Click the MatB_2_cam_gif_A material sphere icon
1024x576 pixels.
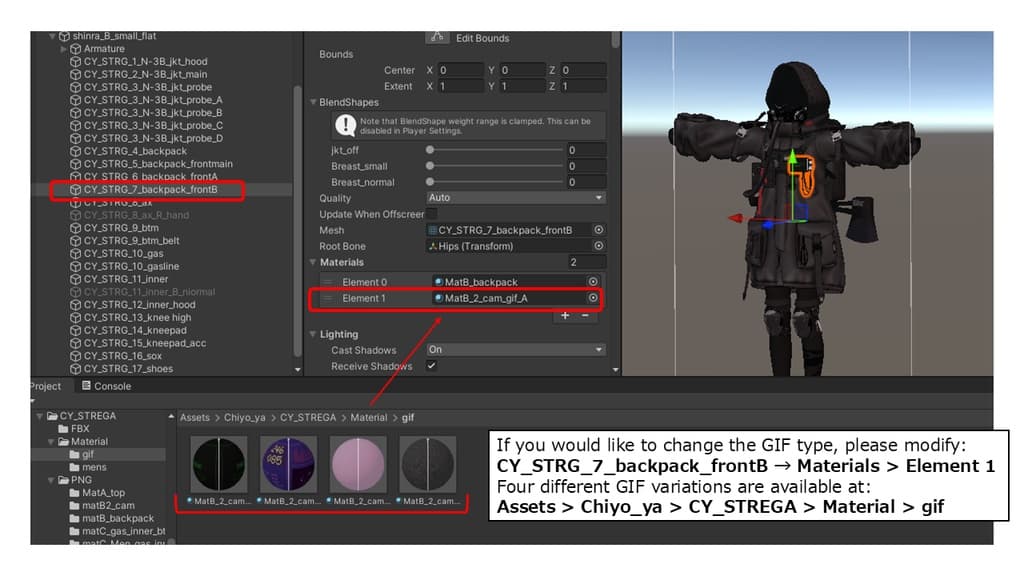pyautogui.click(x=439, y=298)
